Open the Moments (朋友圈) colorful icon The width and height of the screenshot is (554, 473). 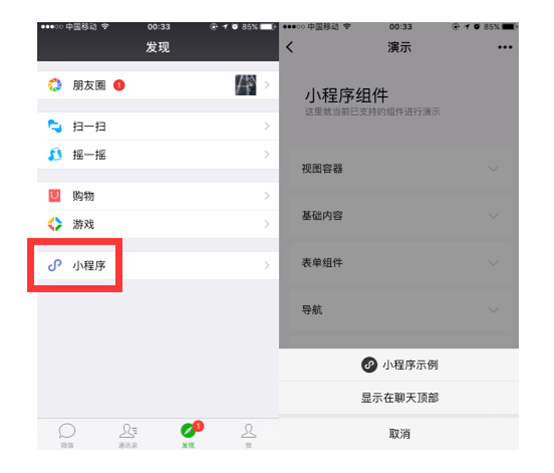[55, 85]
